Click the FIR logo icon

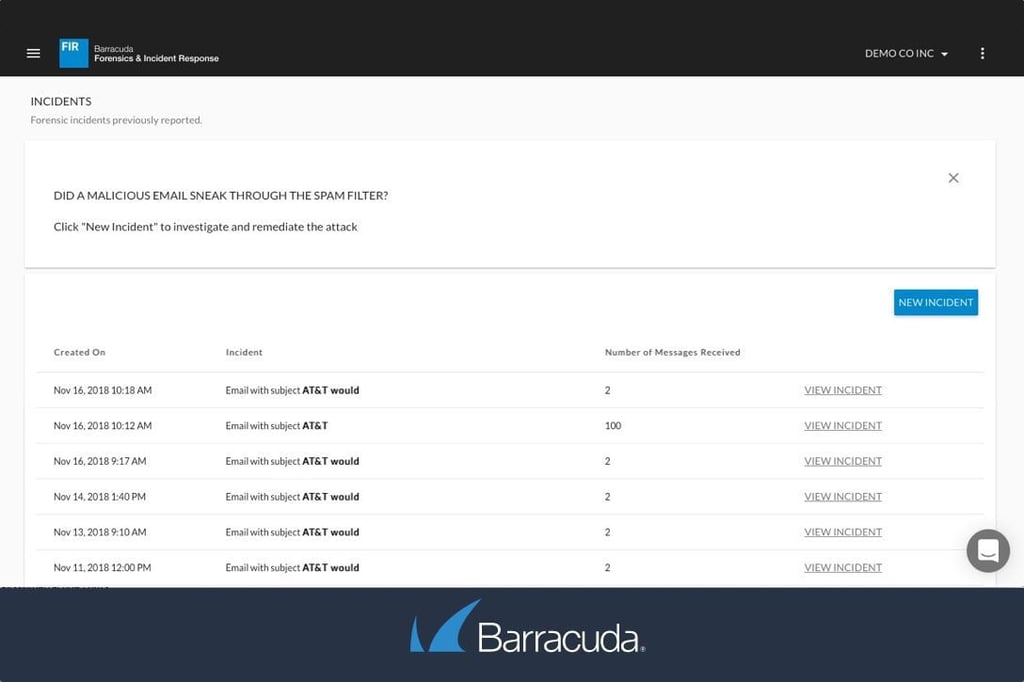(74, 53)
